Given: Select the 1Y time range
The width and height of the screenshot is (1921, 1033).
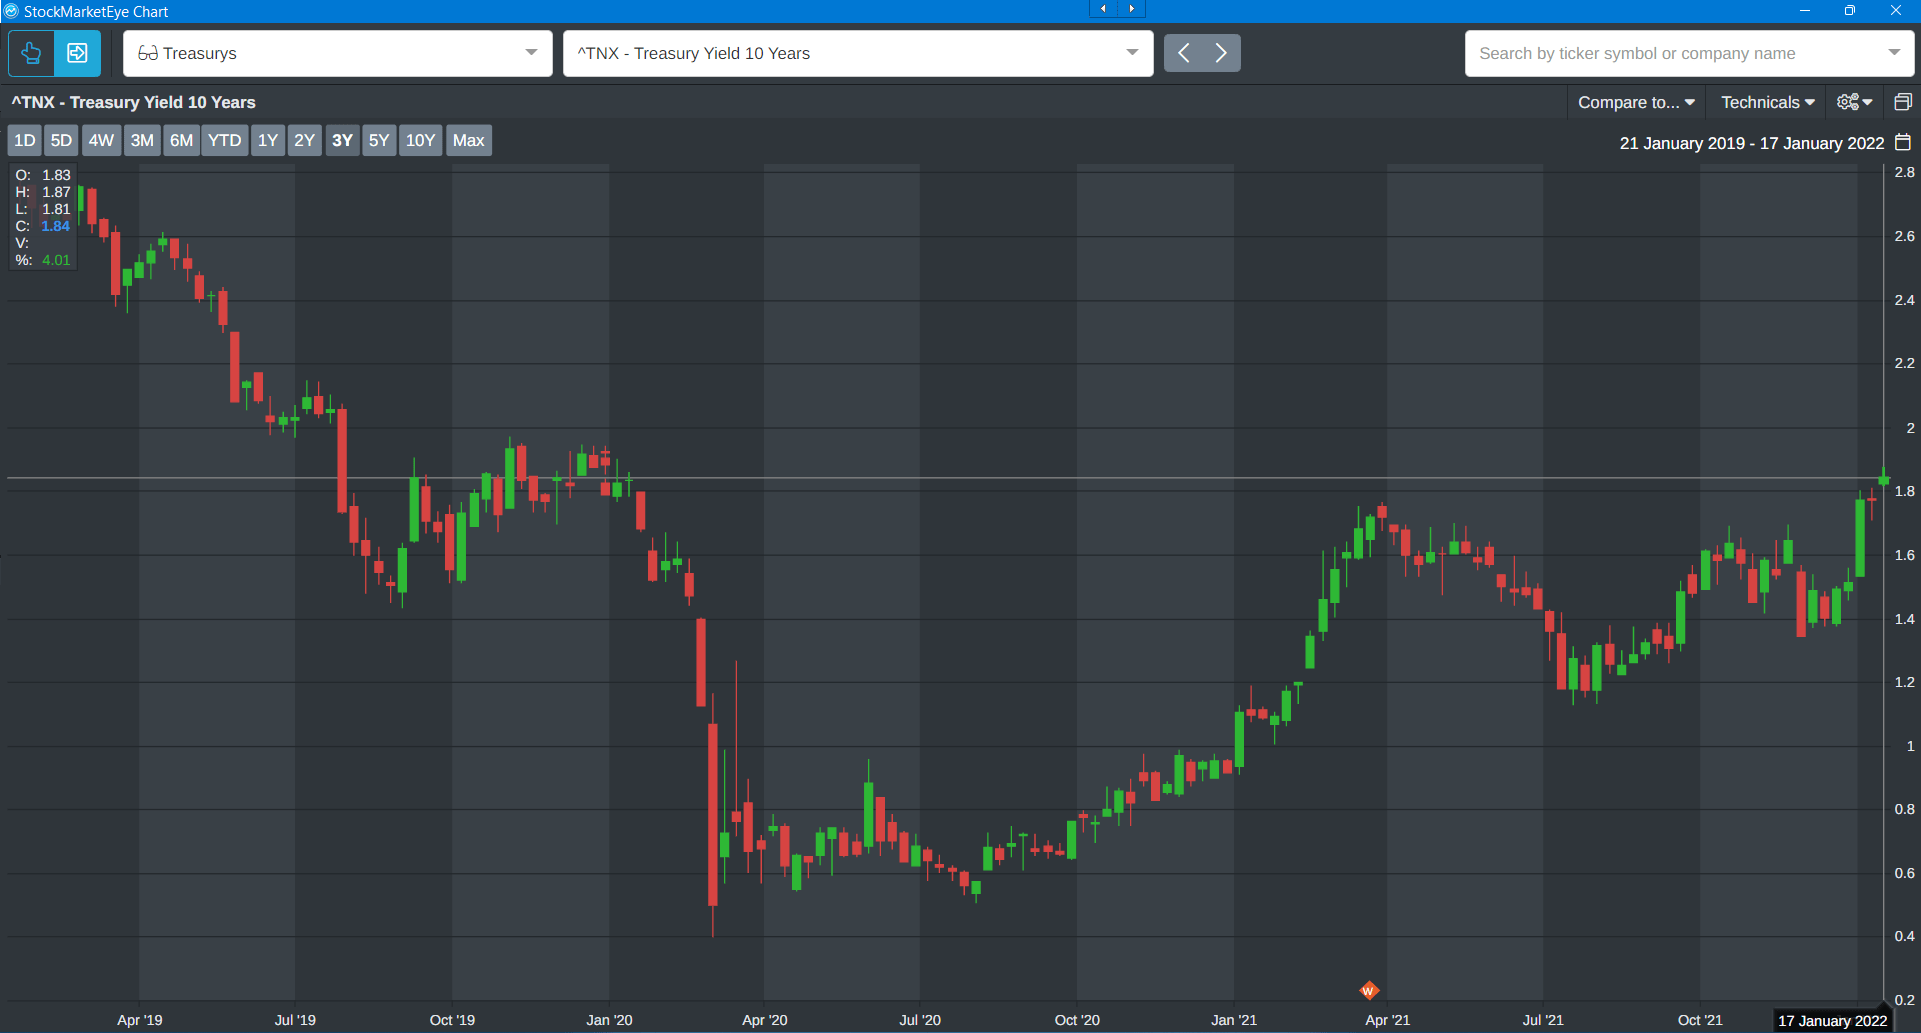Looking at the screenshot, I should (x=268, y=140).
